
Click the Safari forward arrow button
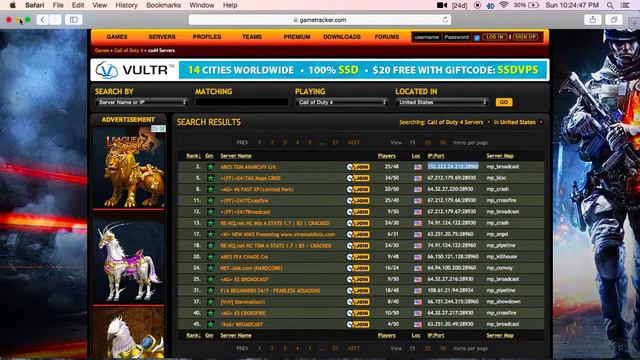click(56, 20)
